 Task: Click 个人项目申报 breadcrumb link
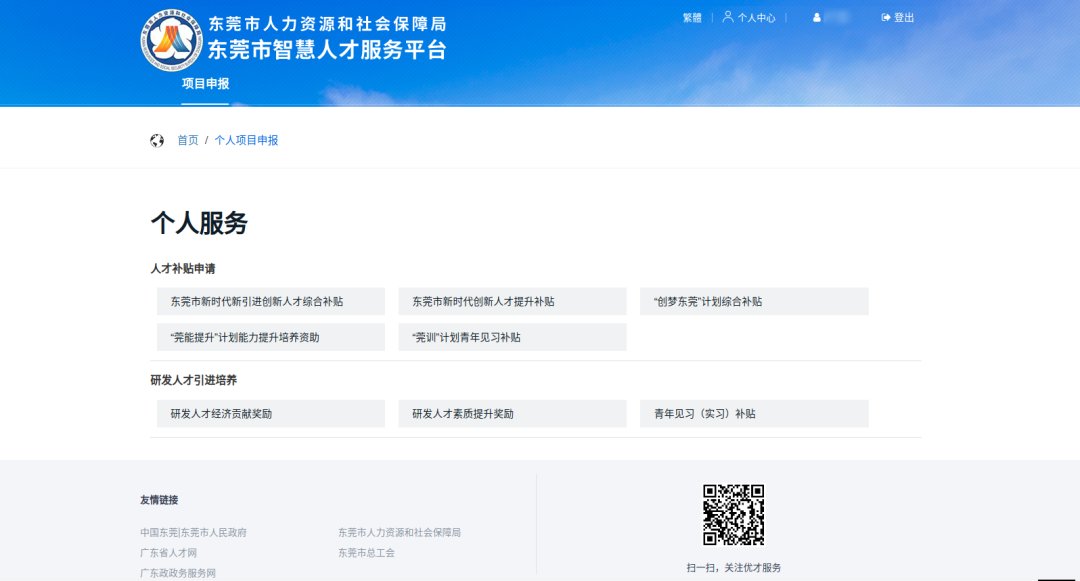click(246, 141)
